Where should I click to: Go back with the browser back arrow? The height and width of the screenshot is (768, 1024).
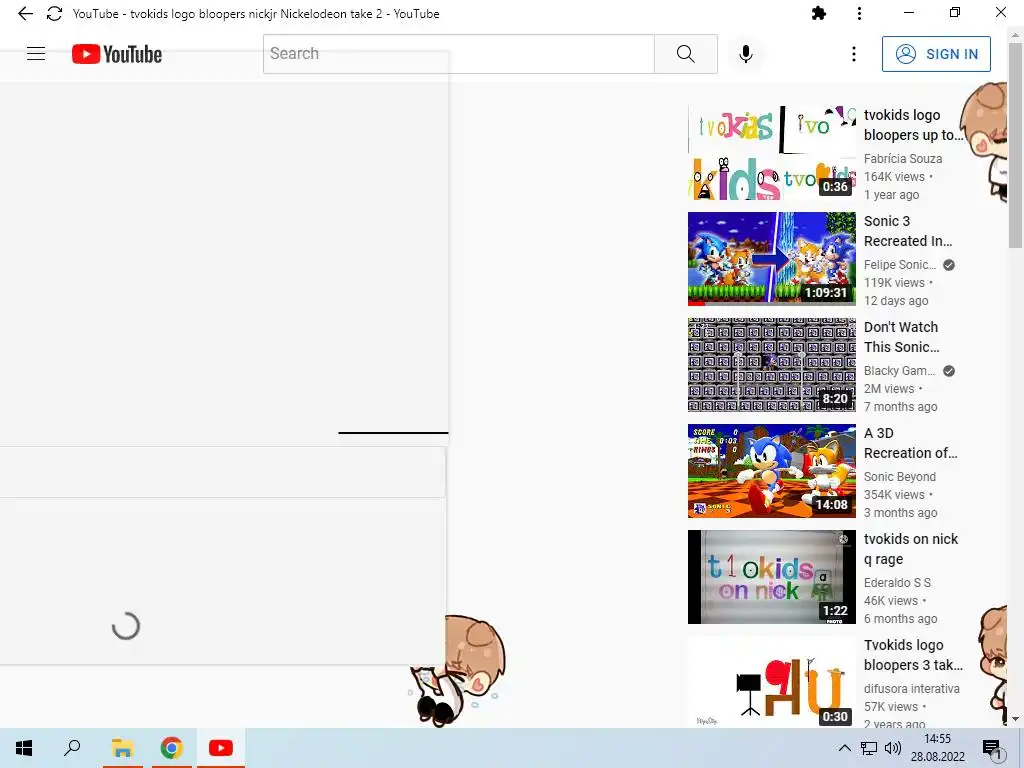(25, 14)
